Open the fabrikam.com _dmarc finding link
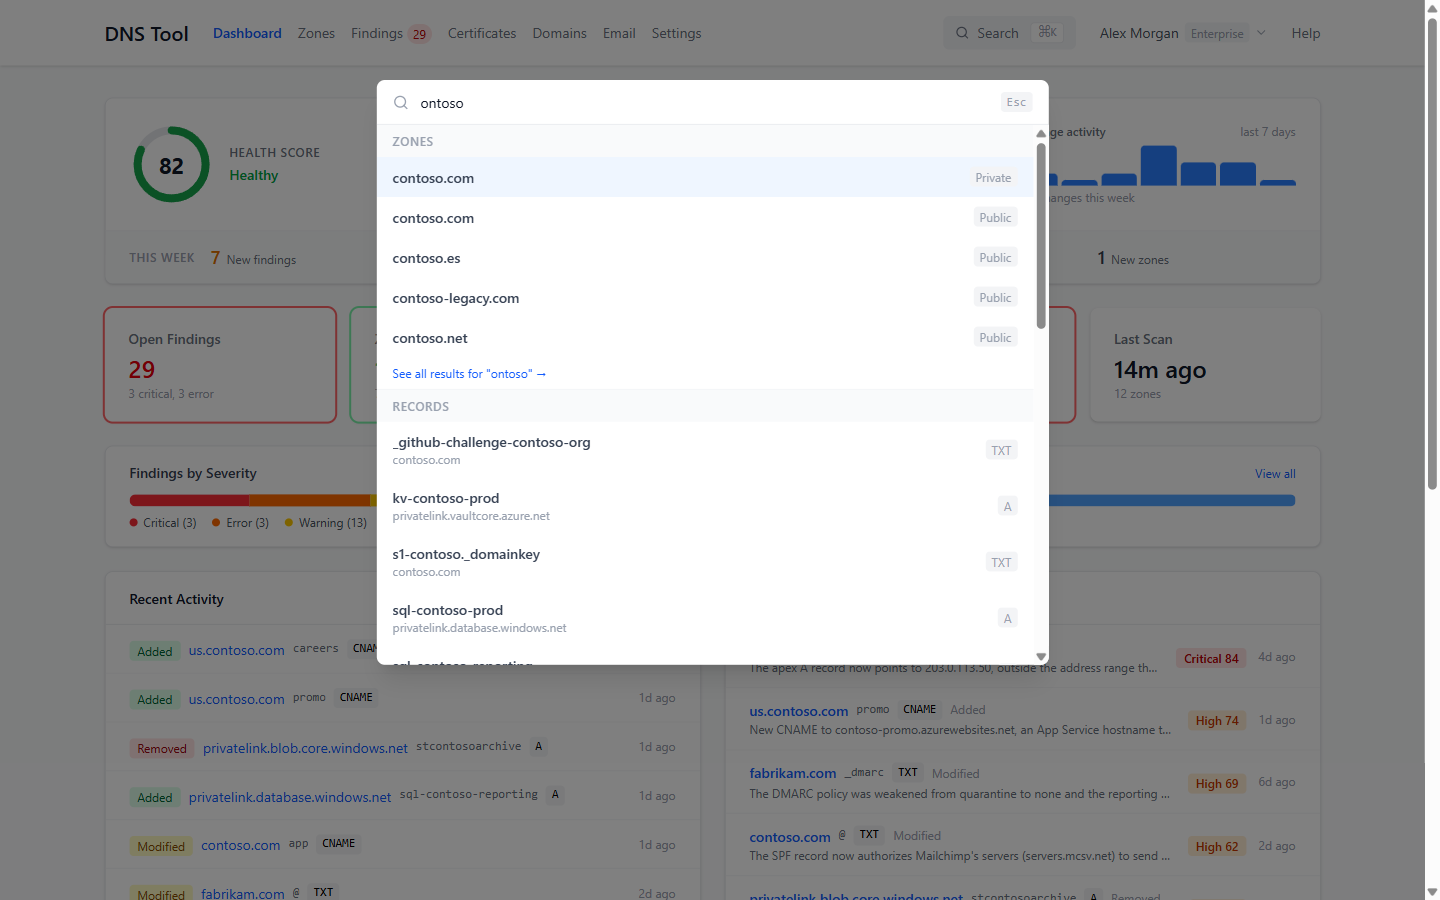 click(793, 773)
